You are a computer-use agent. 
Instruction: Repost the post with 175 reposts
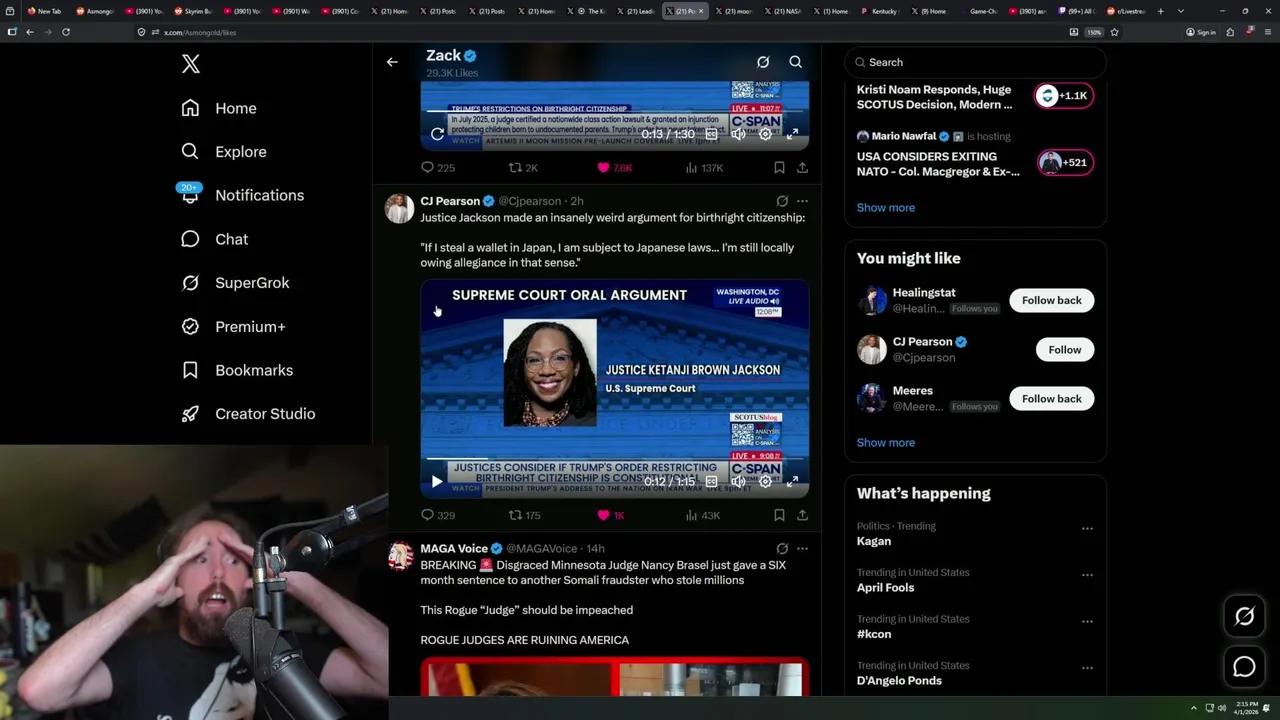tap(524, 516)
